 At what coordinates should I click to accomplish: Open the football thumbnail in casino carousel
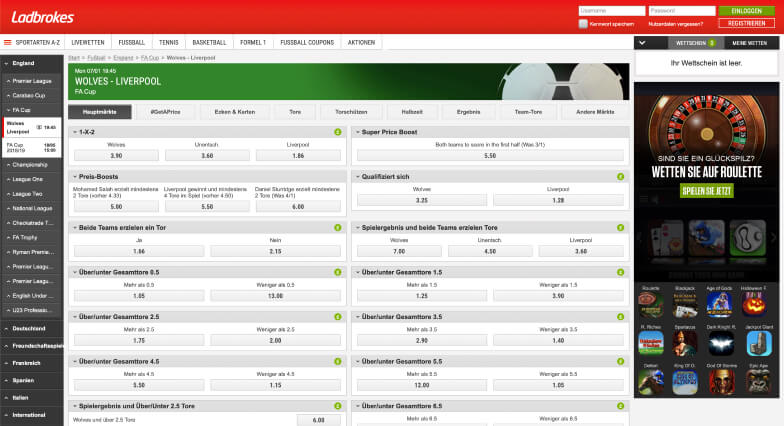coord(748,238)
